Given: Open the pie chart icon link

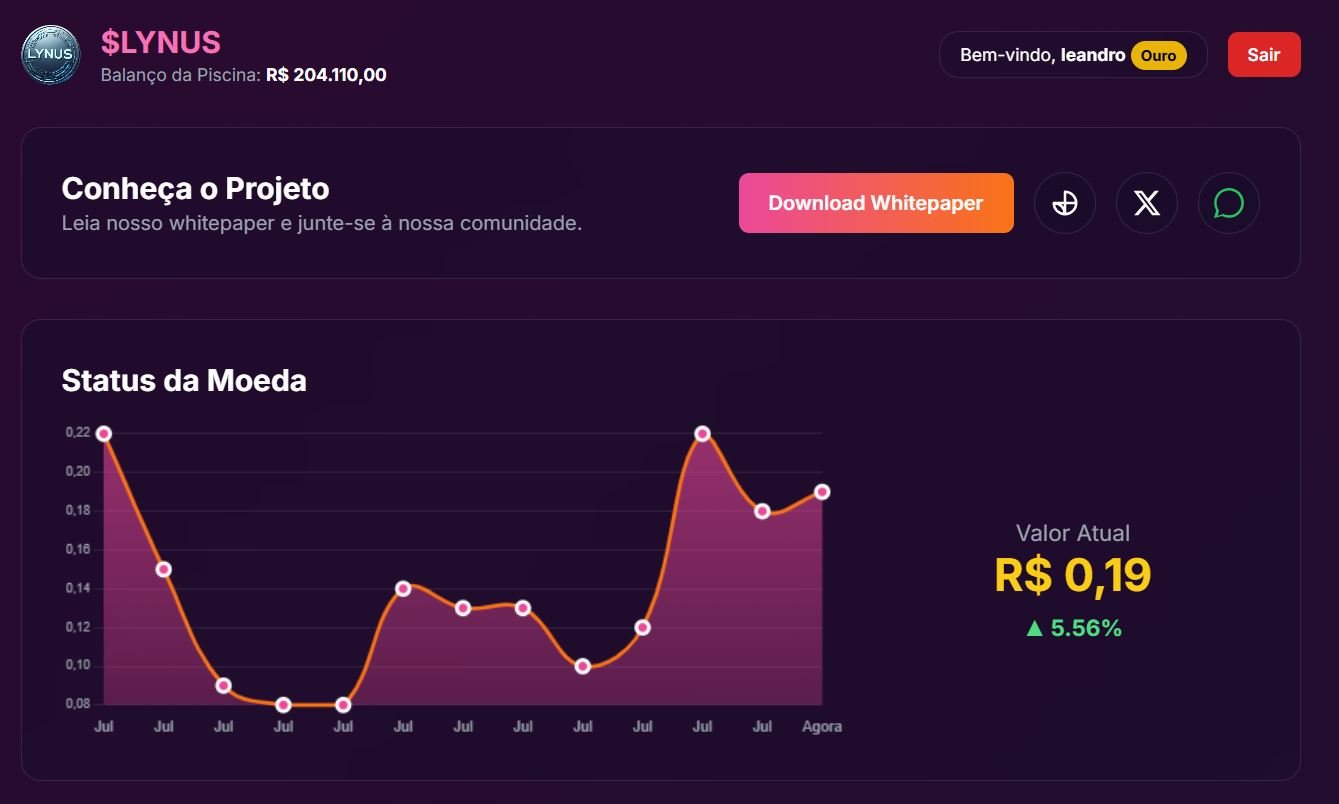Looking at the screenshot, I should [x=1065, y=203].
